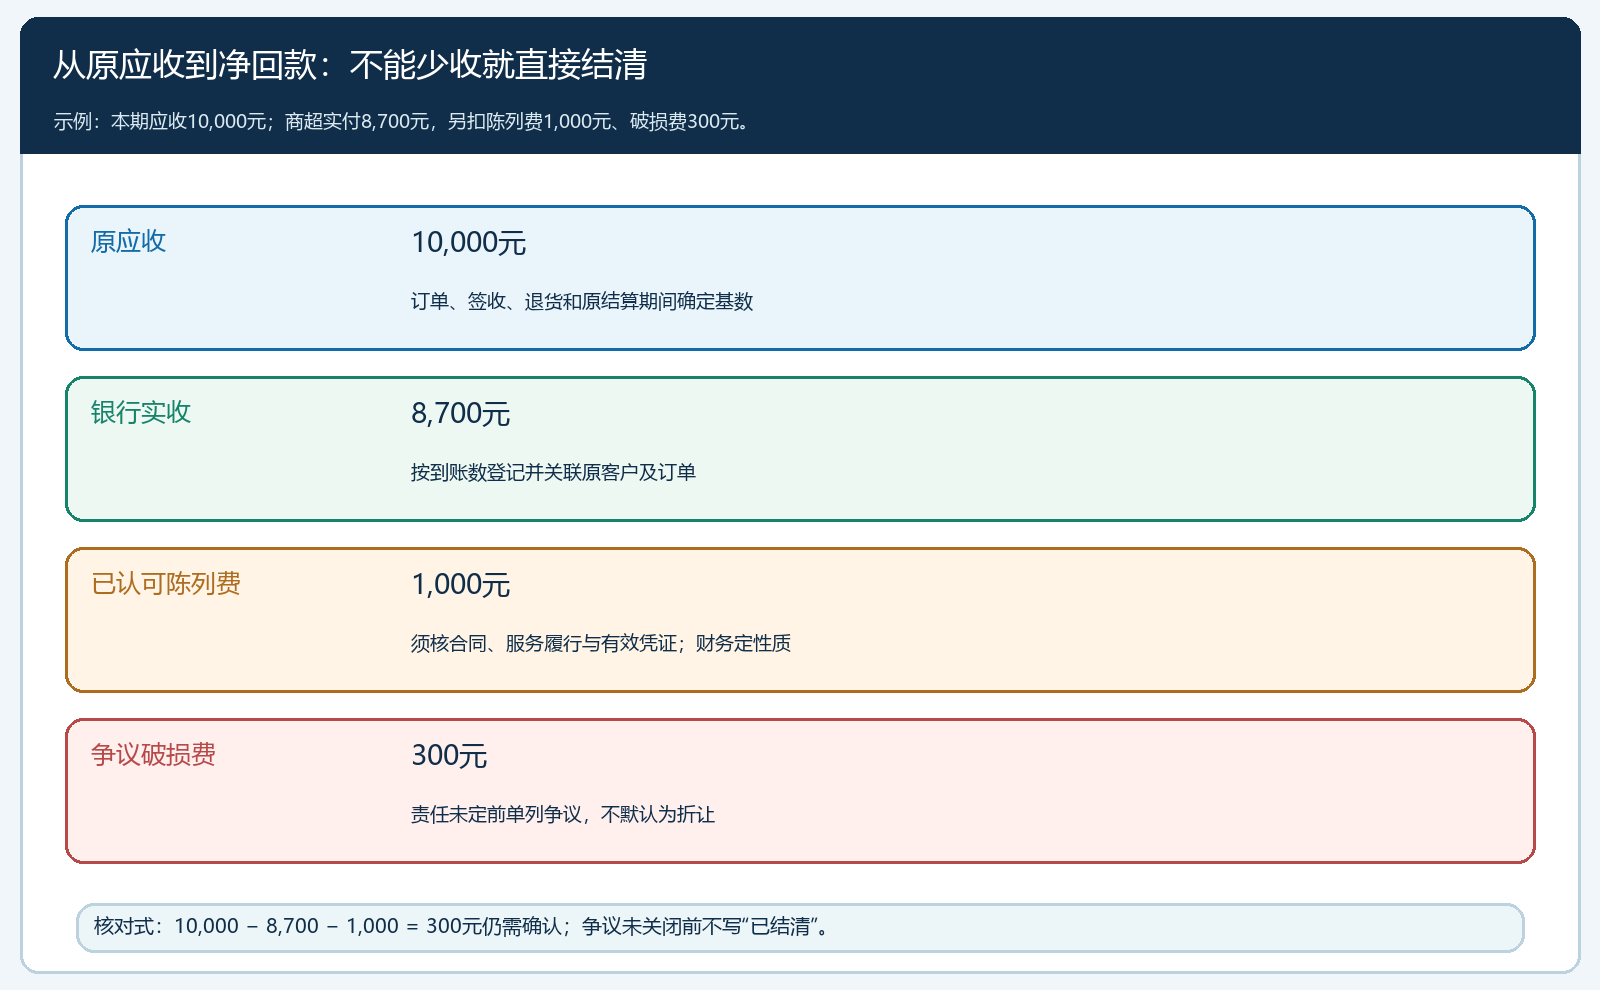Select the 300元 amount
Screen dimensions: 1600x990
click(449, 755)
